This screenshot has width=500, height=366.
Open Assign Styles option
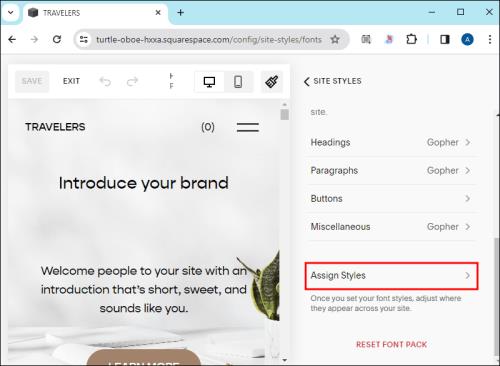coord(391,276)
